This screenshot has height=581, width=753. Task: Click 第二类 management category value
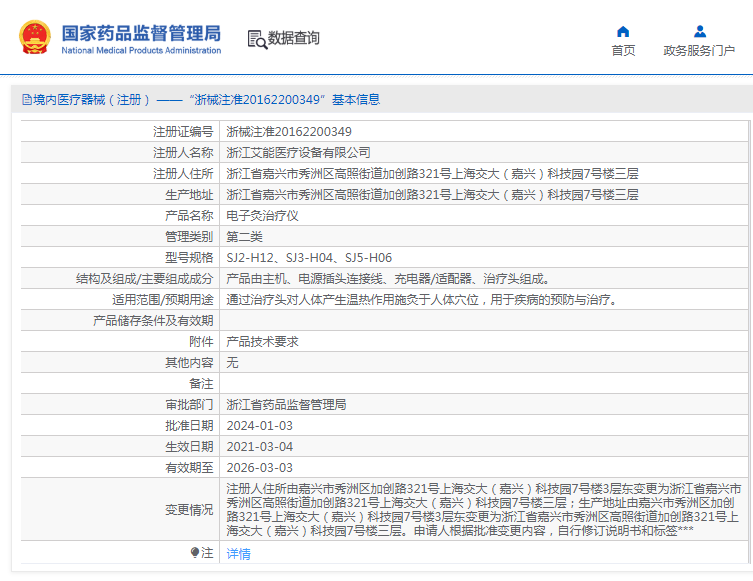244,237
